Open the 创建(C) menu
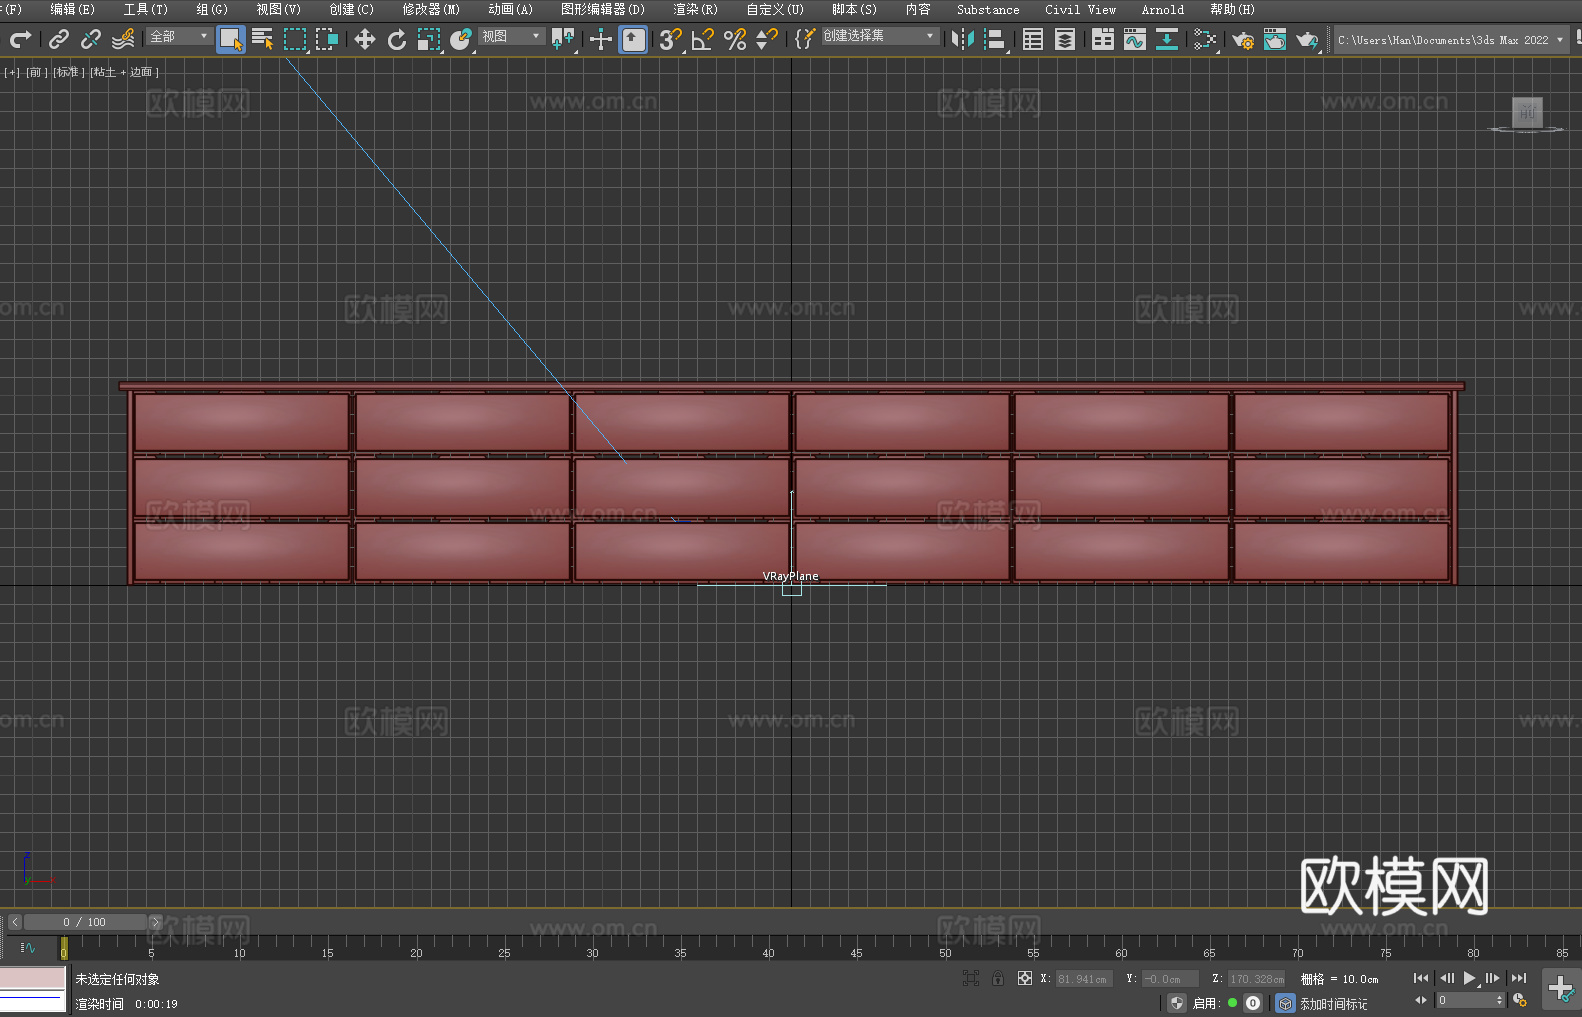Screen dimensions: 1582x1017 (x=351, y=9)
